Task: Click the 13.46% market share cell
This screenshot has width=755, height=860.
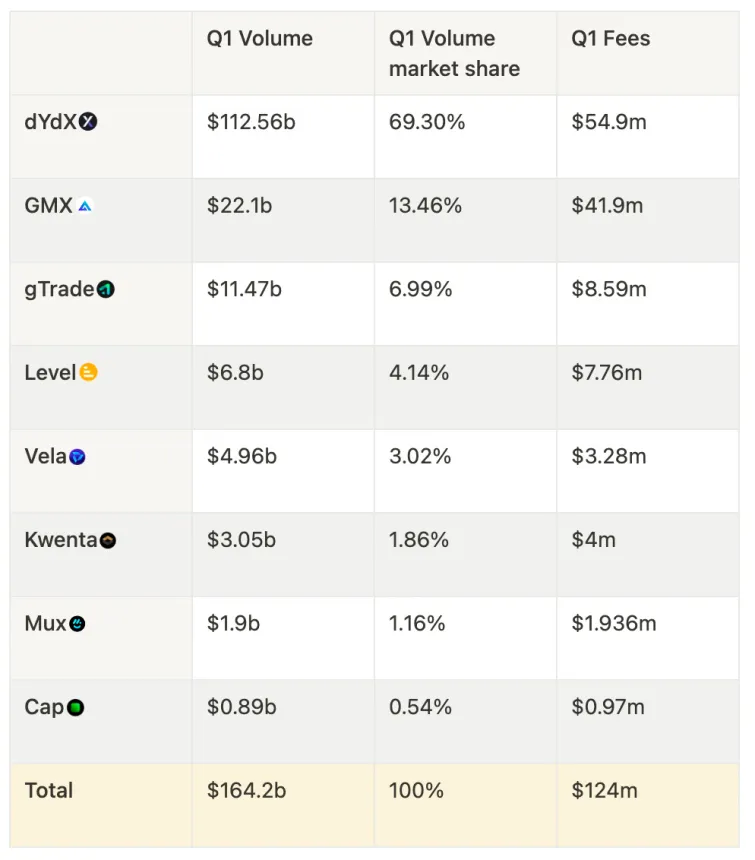Action: tap(426, 206)
